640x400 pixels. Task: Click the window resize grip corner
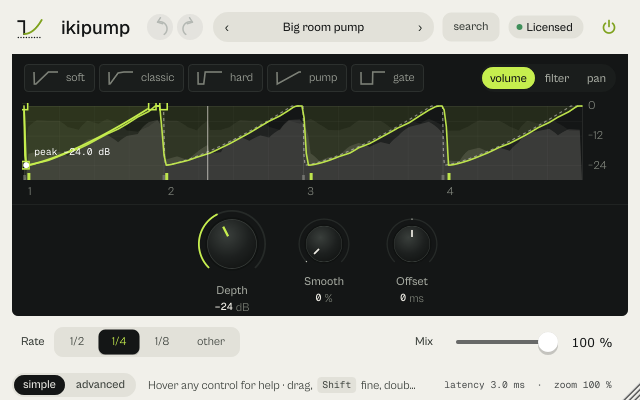click(x=632, y=392)
